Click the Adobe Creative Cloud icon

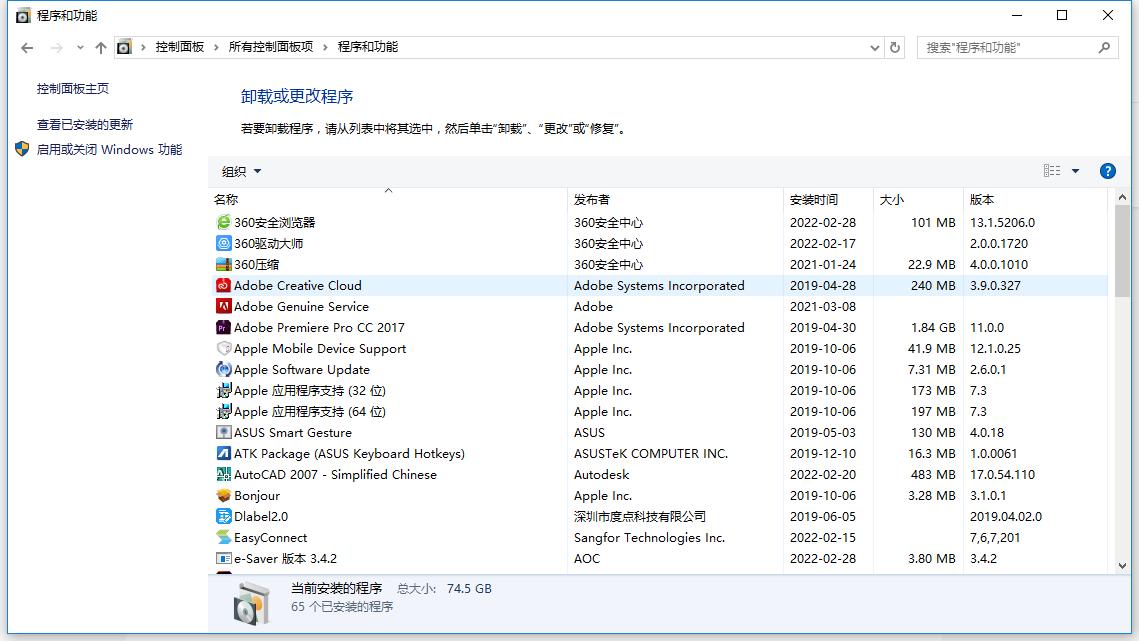[x=223, y=285]
